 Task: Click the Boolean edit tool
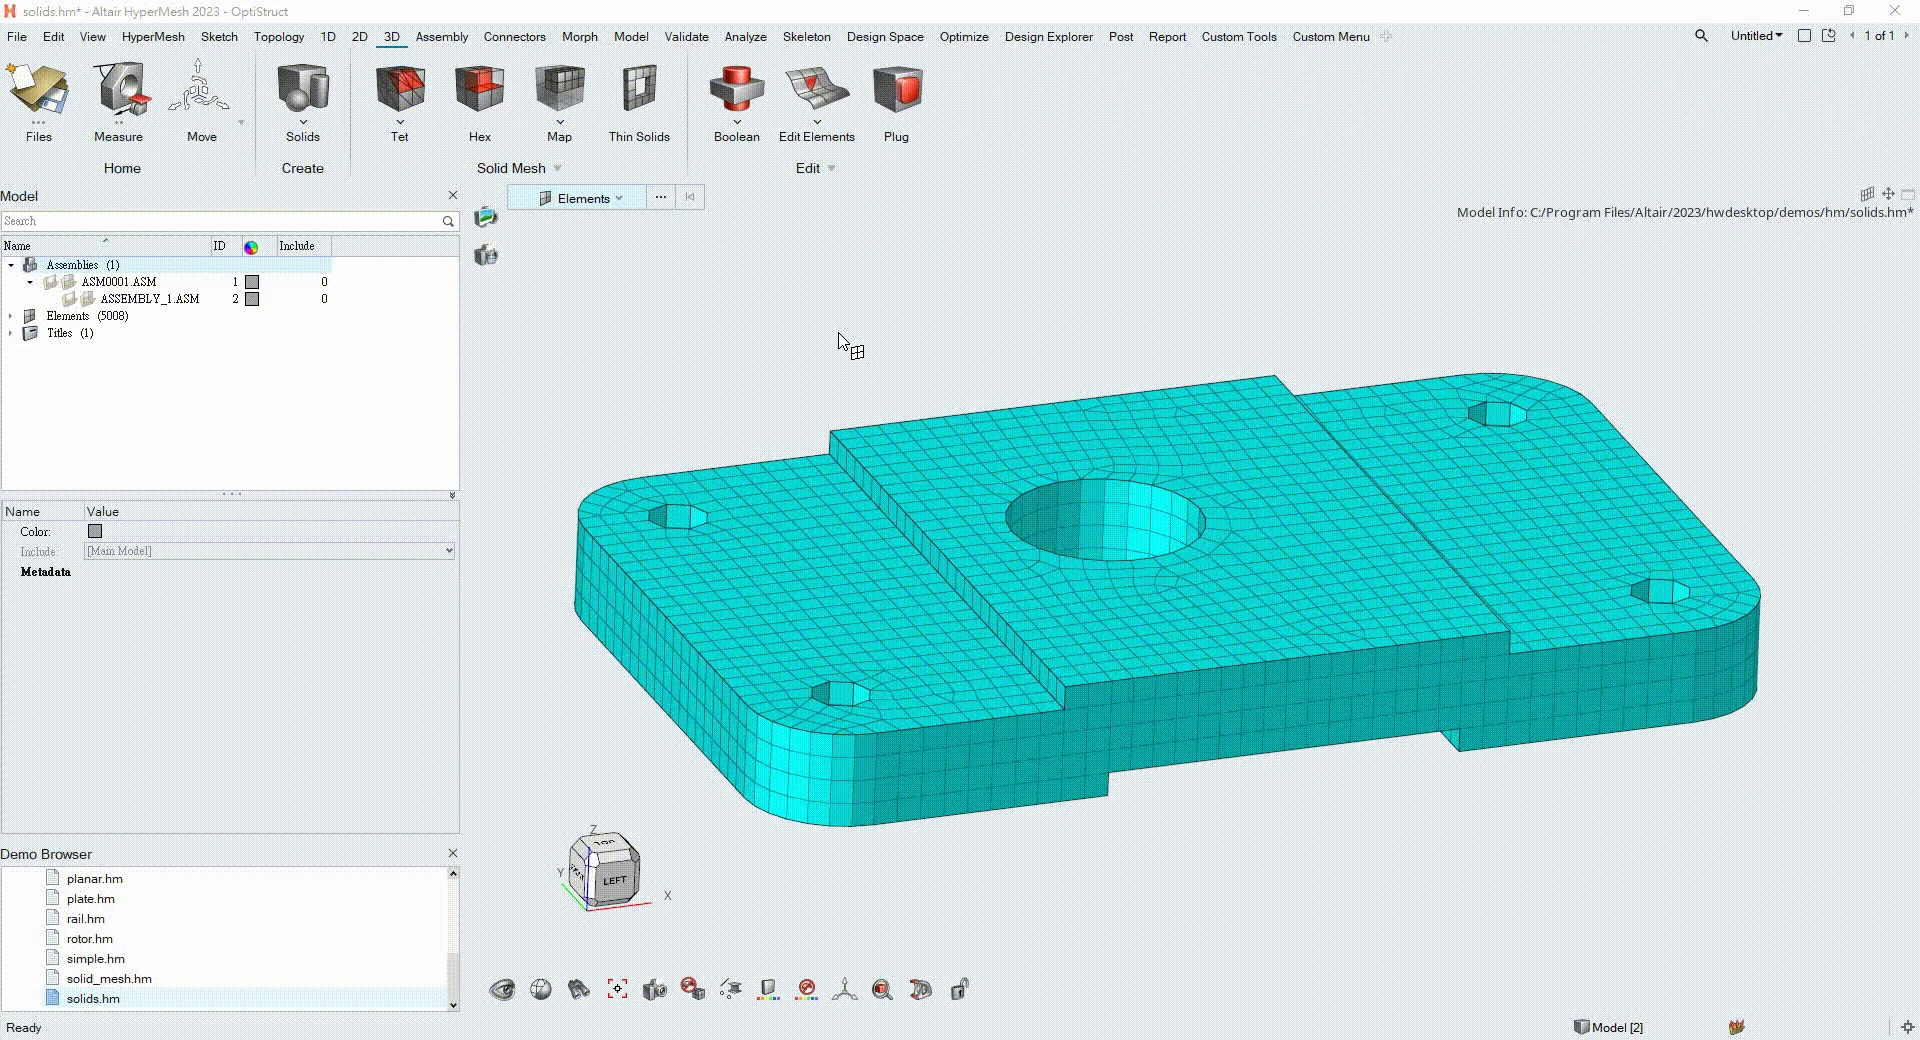click(x=736, y=90)
